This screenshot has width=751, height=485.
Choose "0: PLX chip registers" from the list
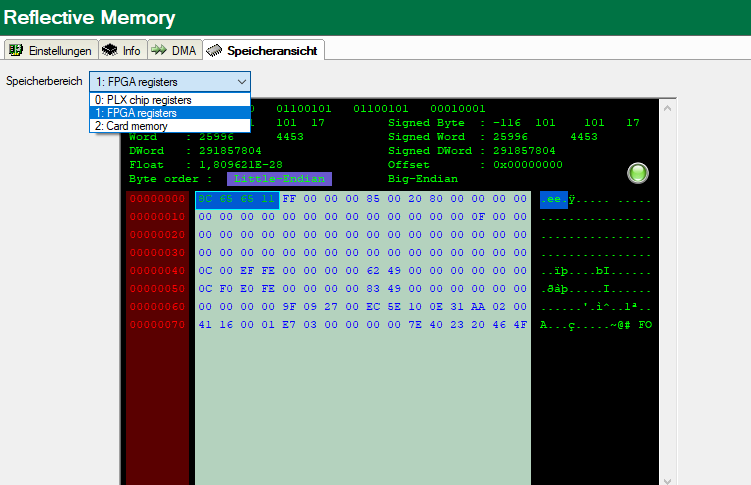[143, 100]
